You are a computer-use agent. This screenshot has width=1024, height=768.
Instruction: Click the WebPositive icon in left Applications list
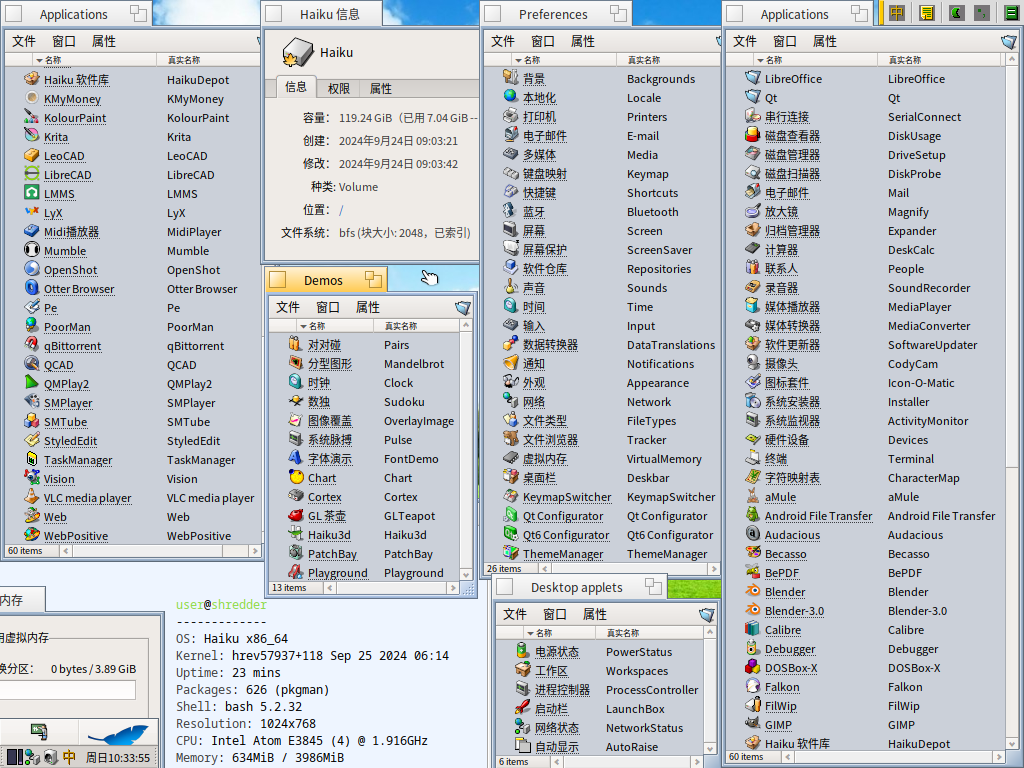pos(31,534)
